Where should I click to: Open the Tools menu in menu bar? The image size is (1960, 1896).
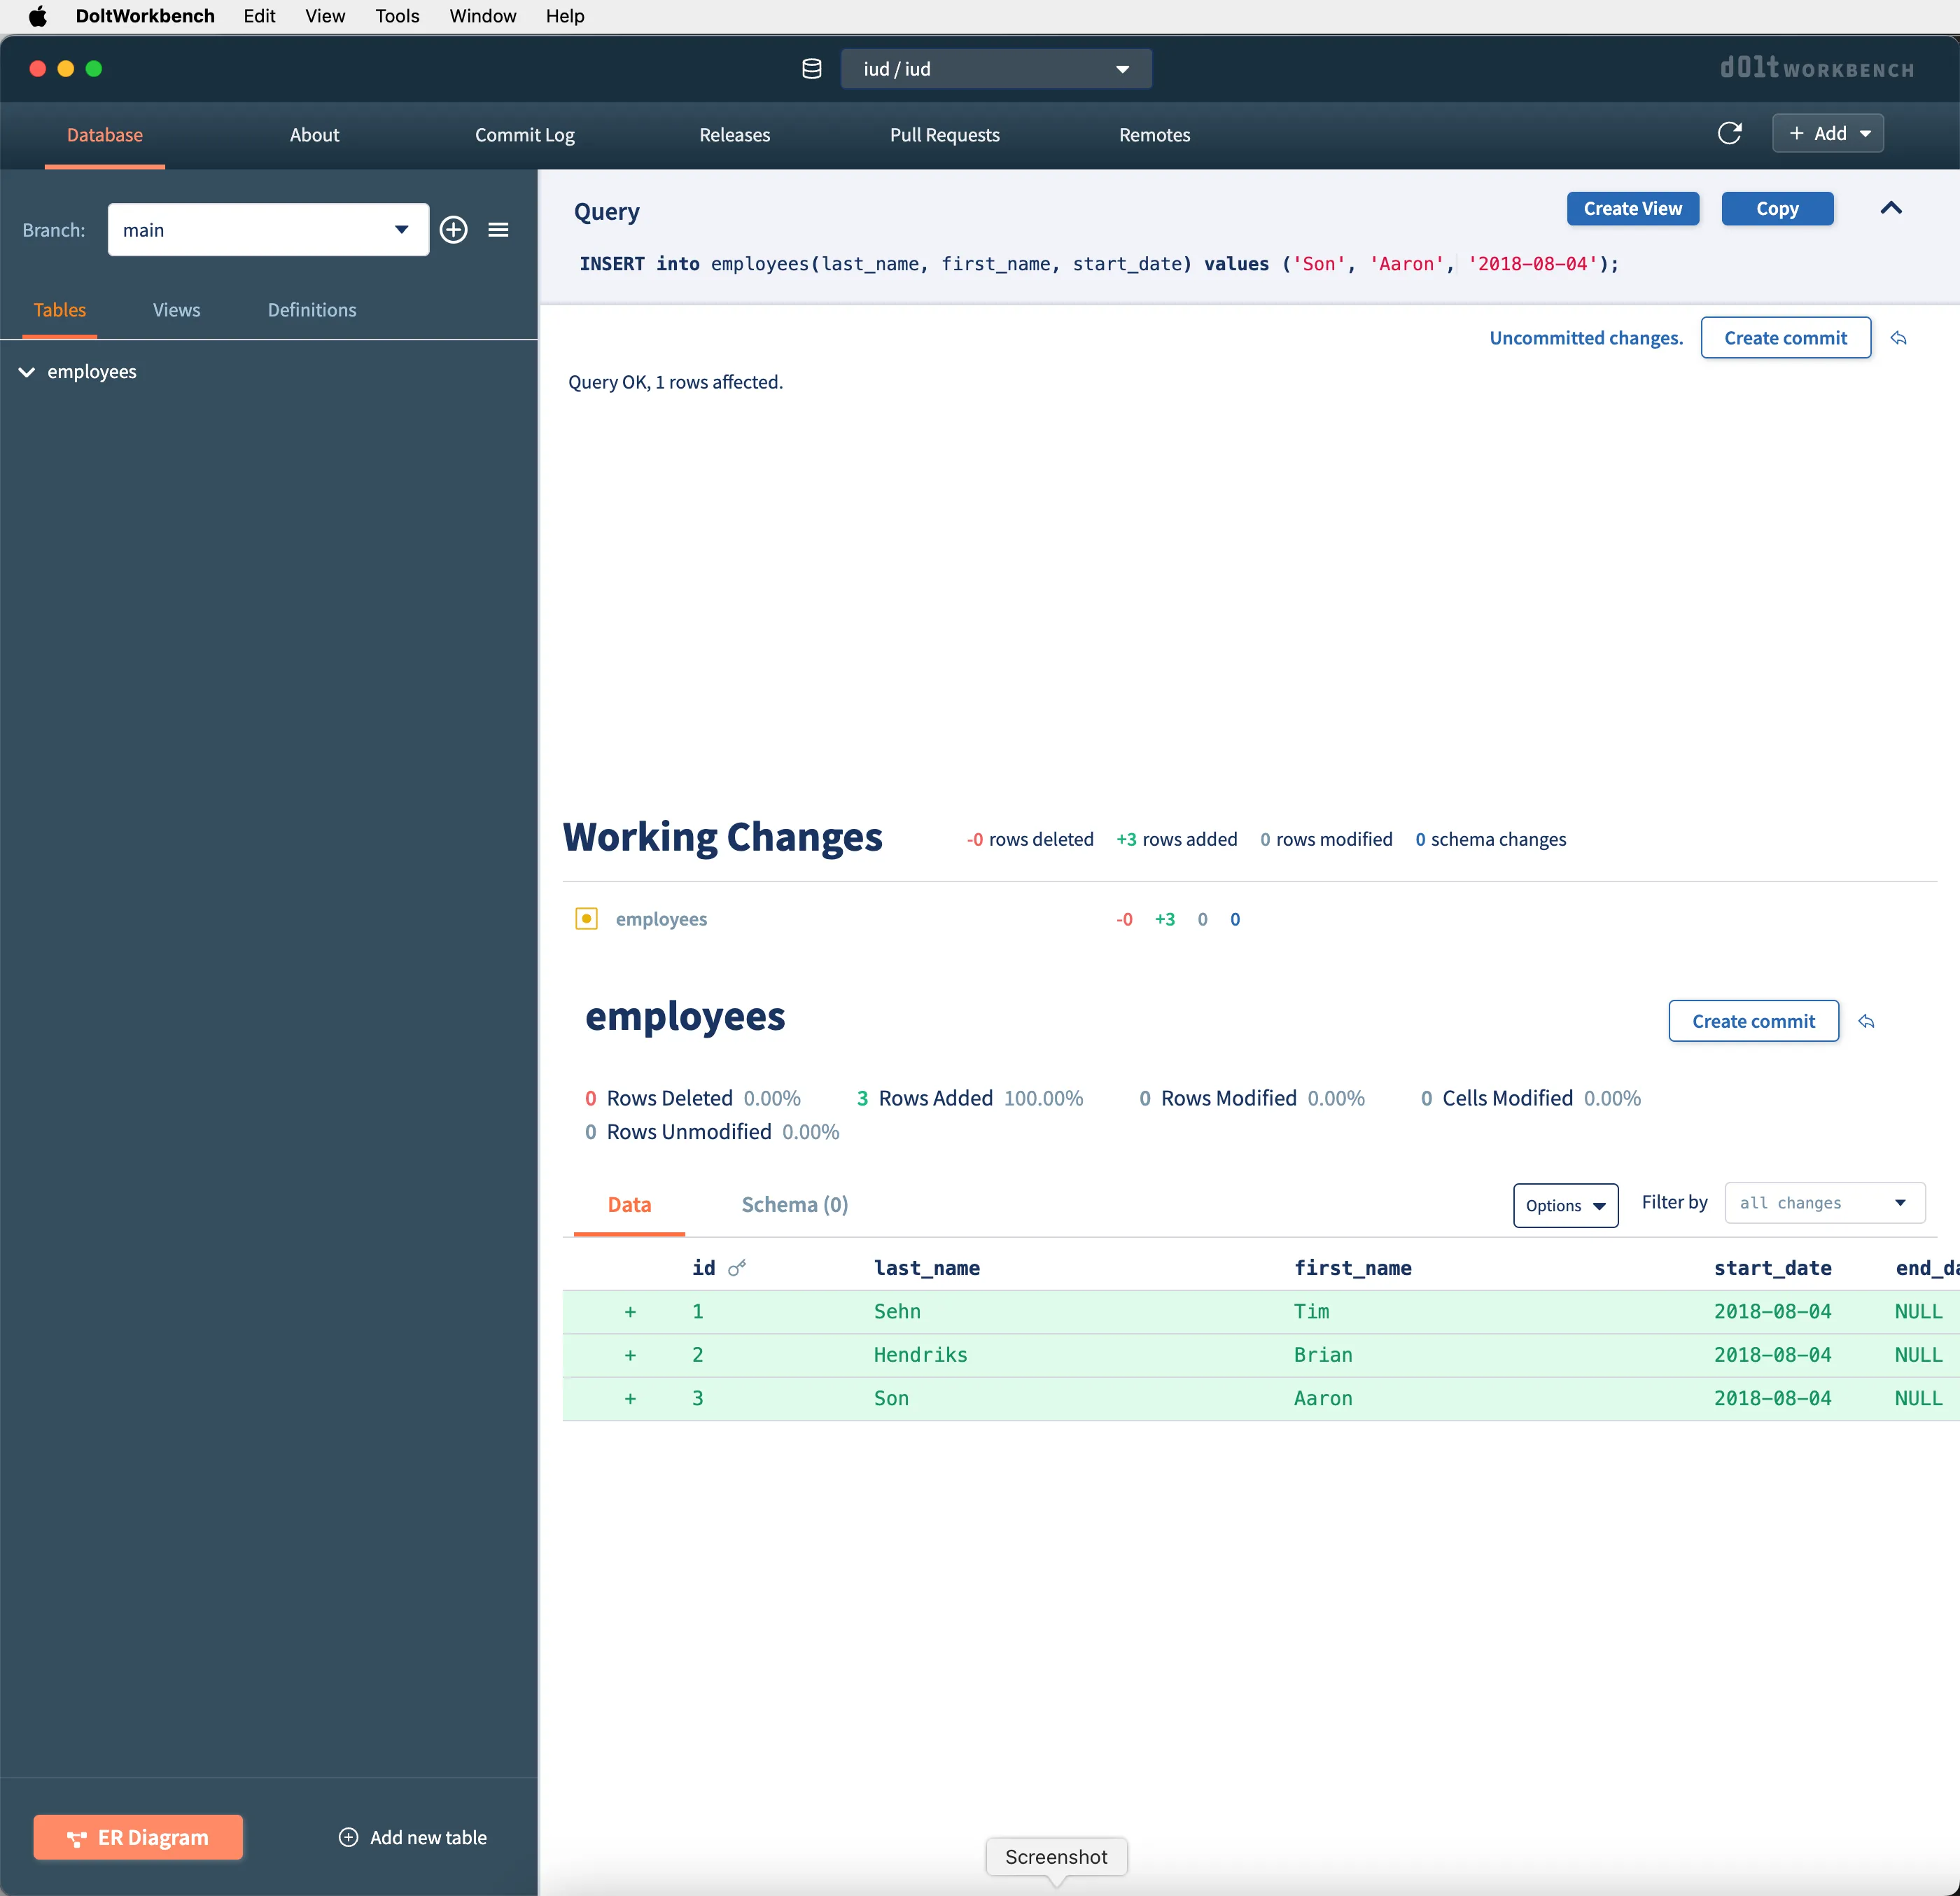coord(397,16)
